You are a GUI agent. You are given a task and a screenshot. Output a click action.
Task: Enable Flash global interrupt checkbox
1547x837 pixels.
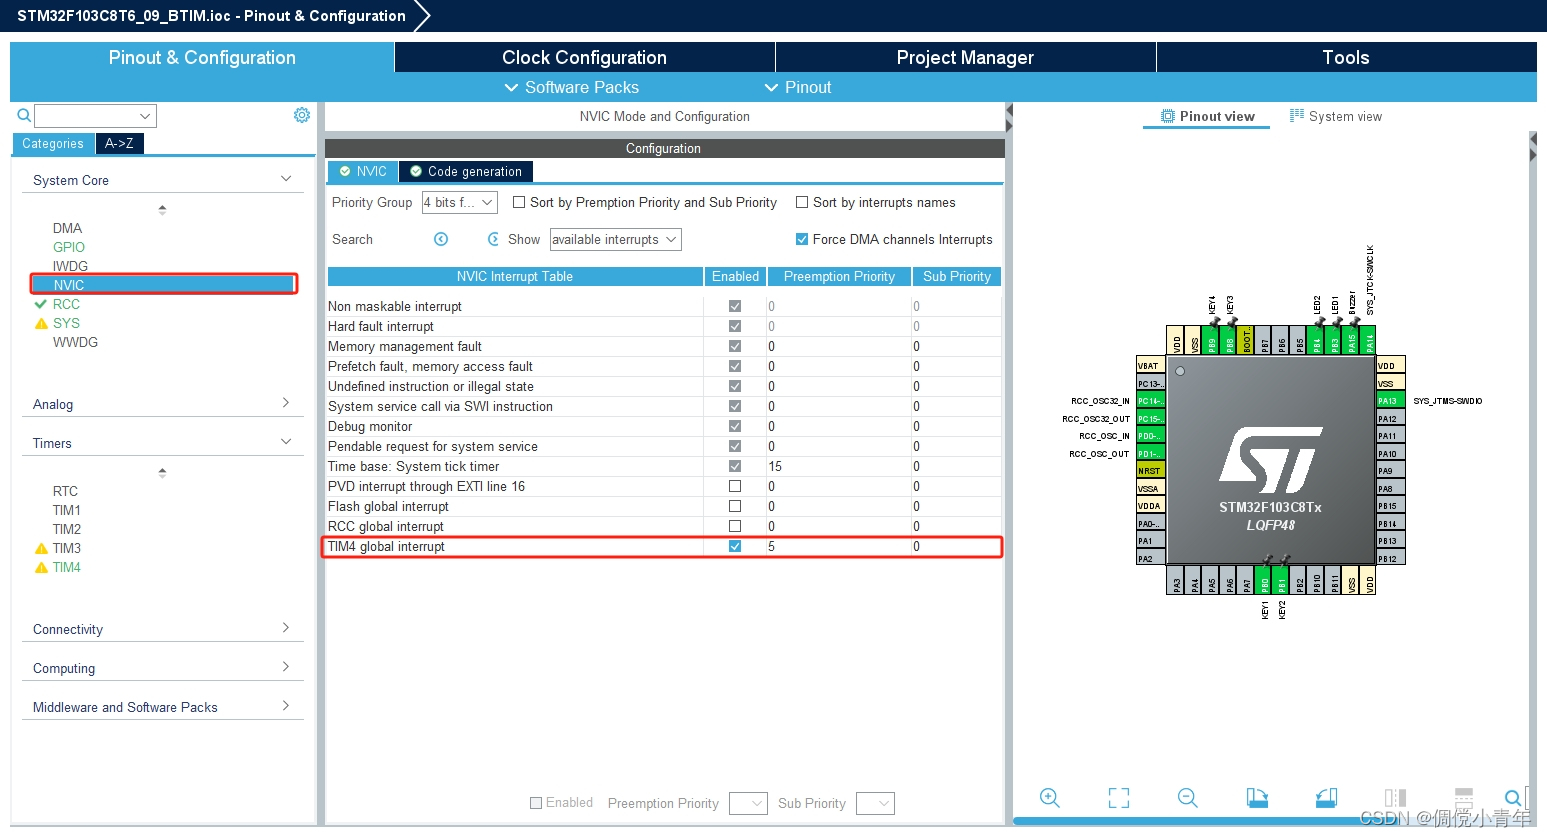[735, 506]
